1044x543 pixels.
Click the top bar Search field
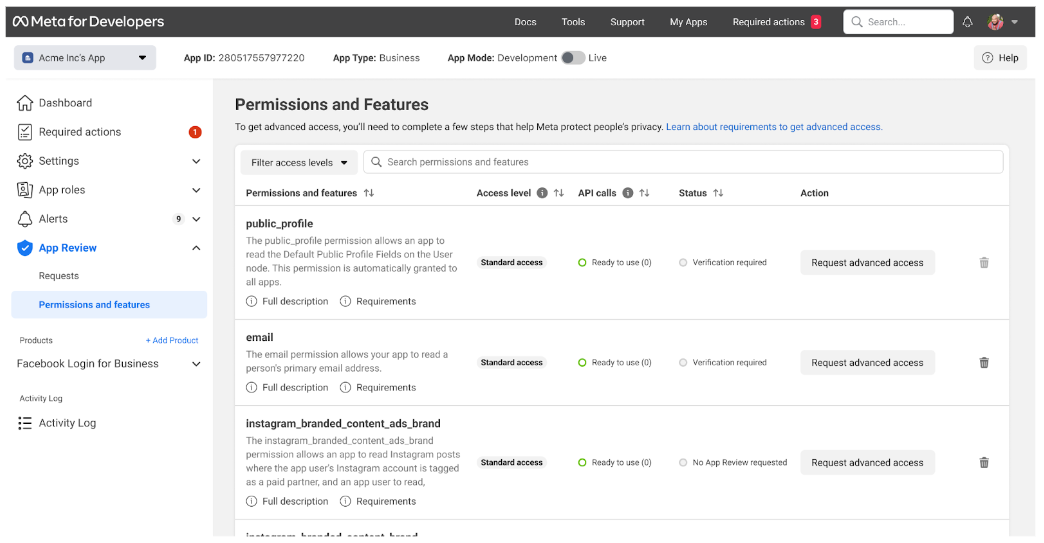click(x=898, y=22)
